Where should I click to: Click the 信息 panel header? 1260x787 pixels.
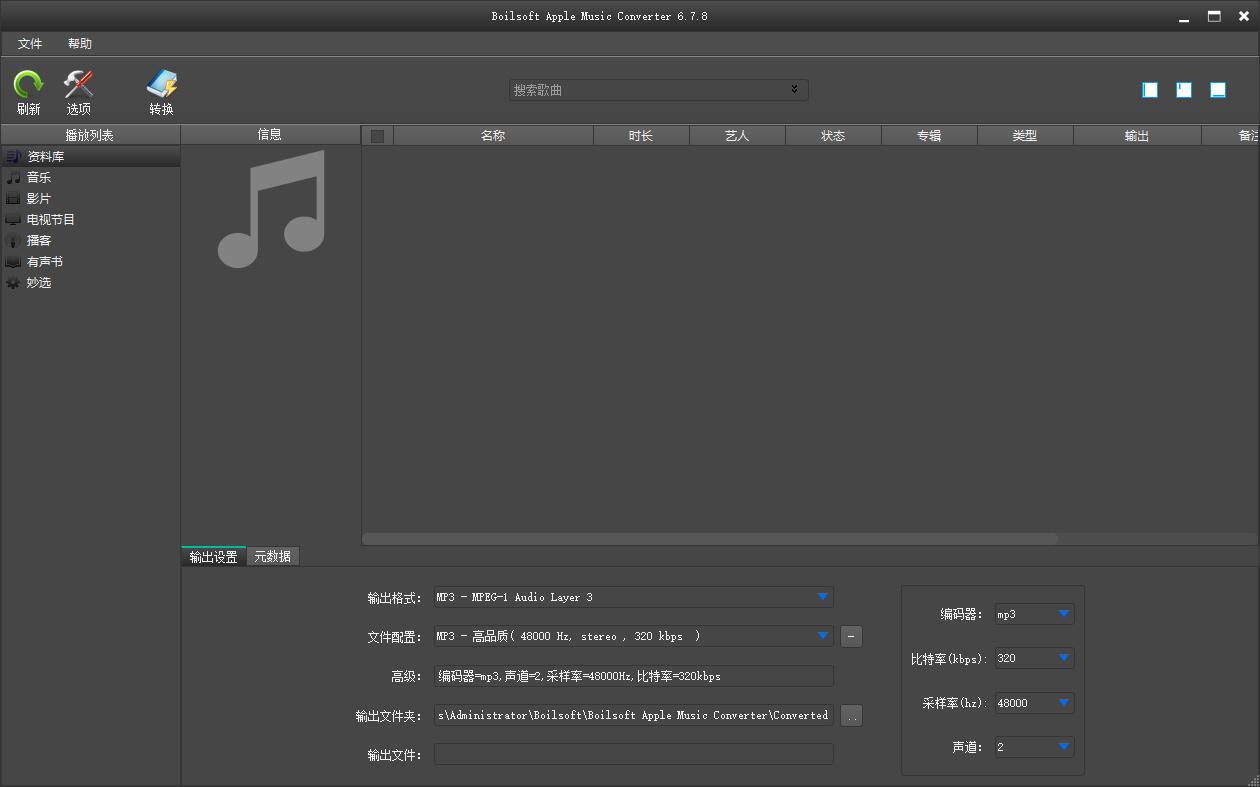click(x=270, y=135)
